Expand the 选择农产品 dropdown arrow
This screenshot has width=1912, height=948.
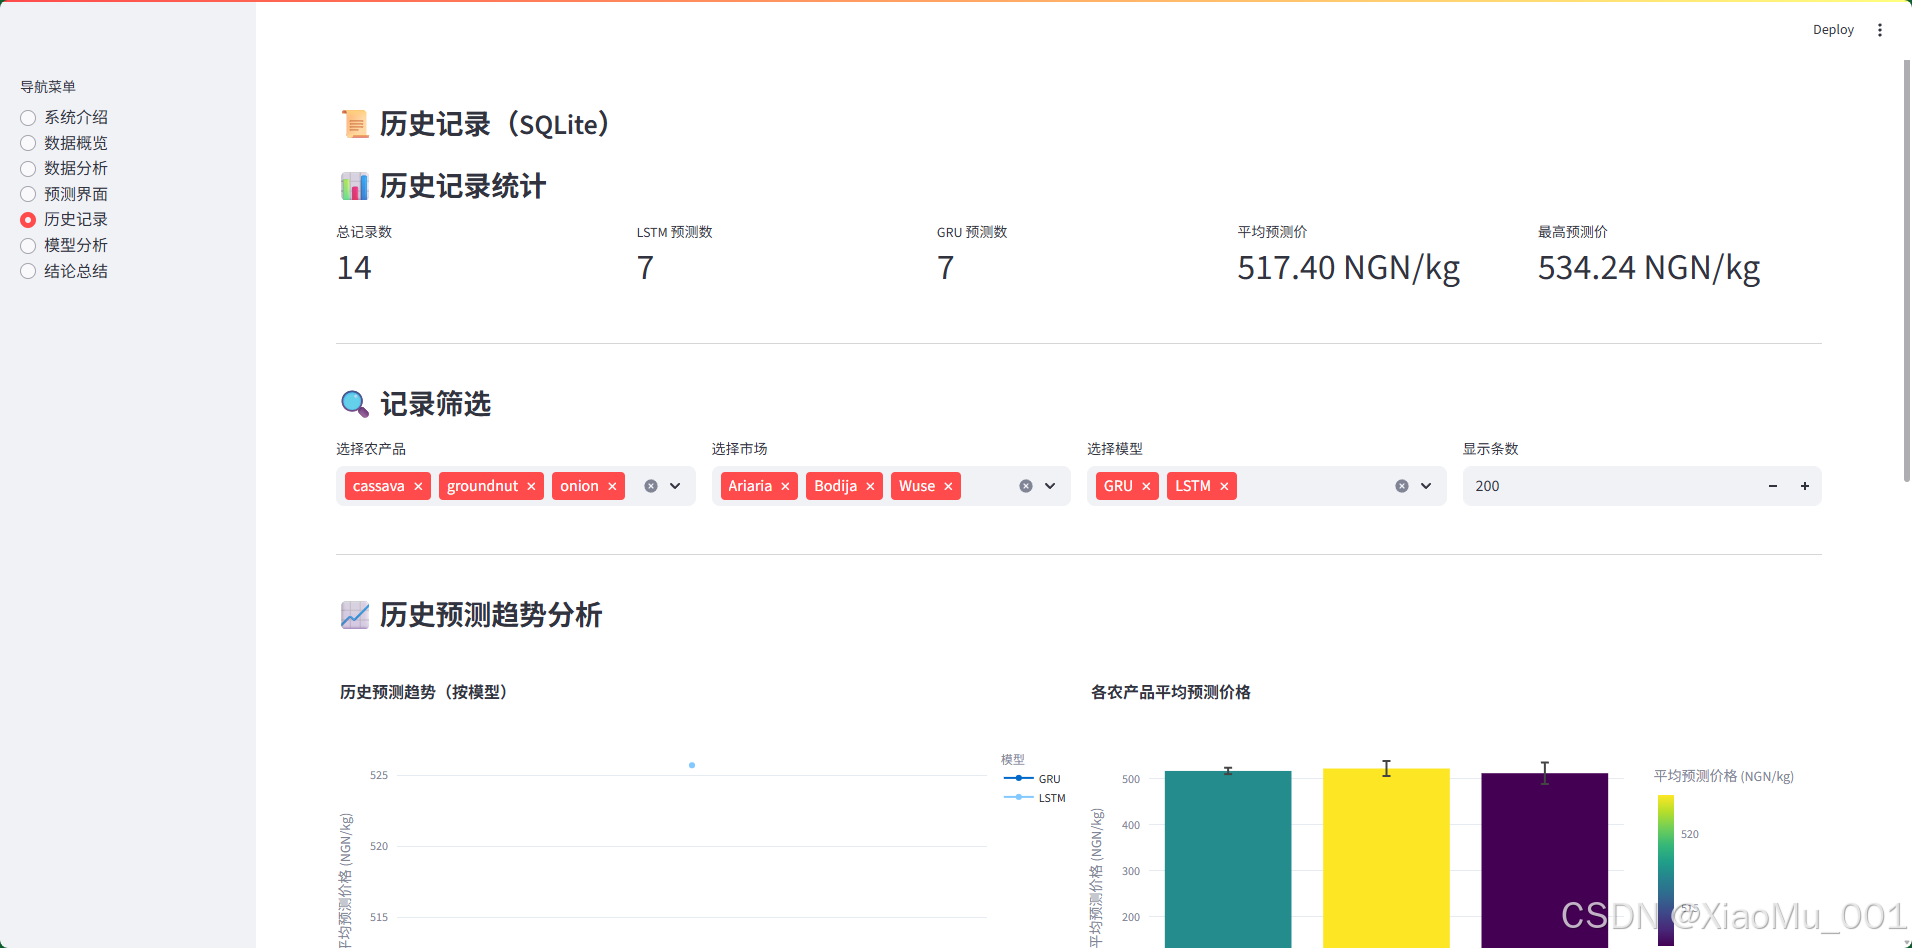(675, 486)
